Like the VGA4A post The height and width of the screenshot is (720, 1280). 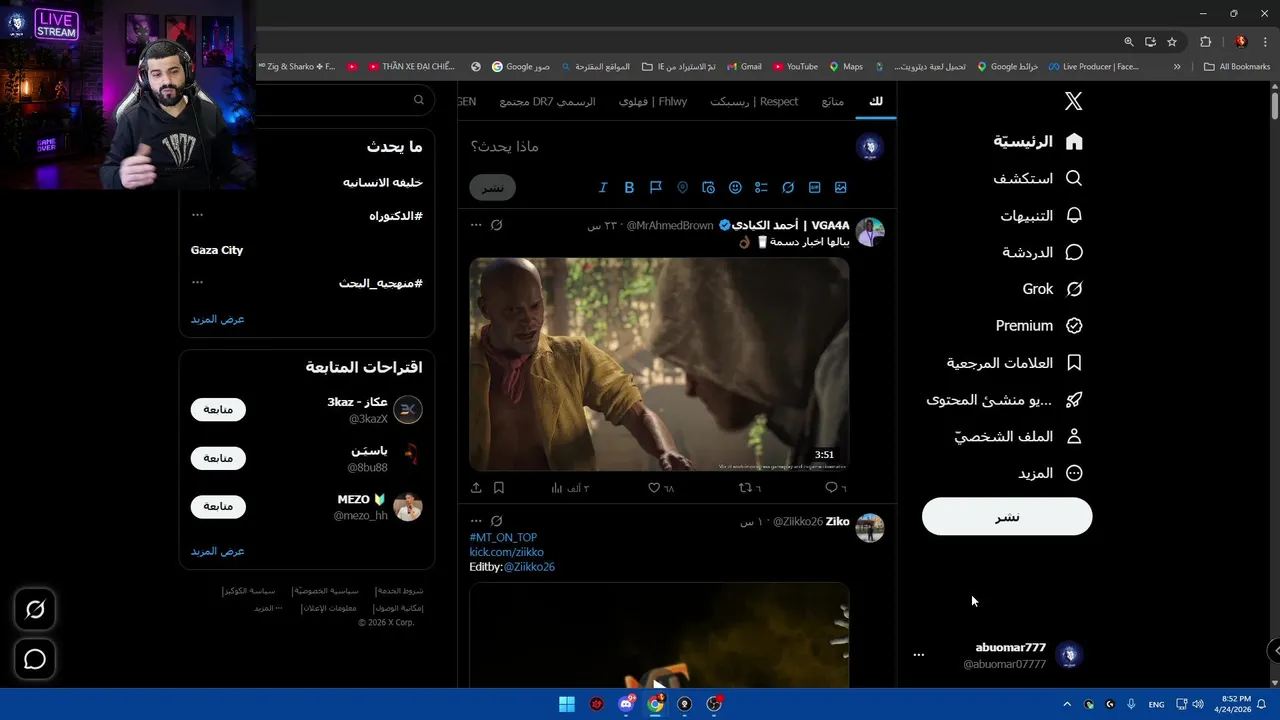tap(661, 488)
